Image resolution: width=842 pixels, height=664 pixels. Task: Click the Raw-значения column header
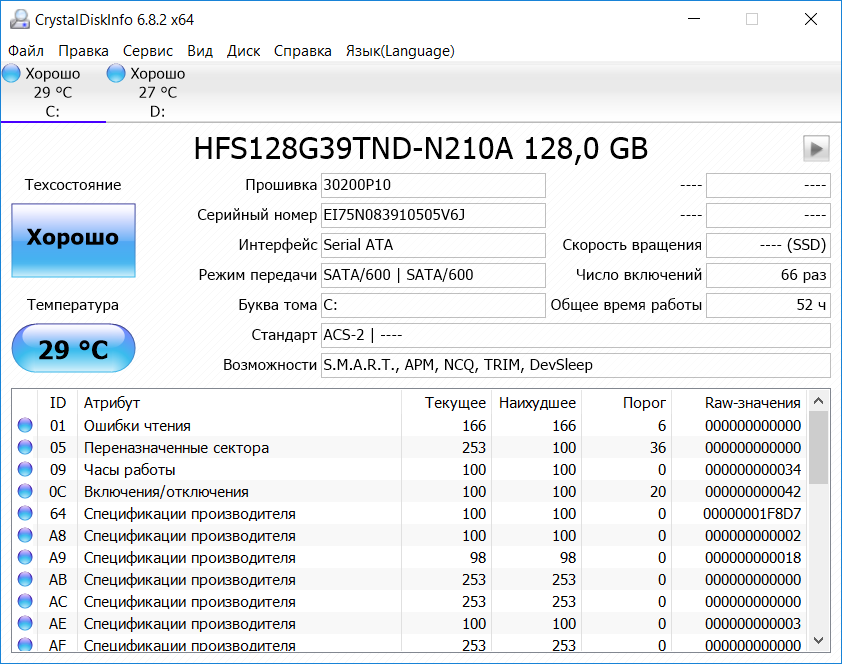[739, 403]
